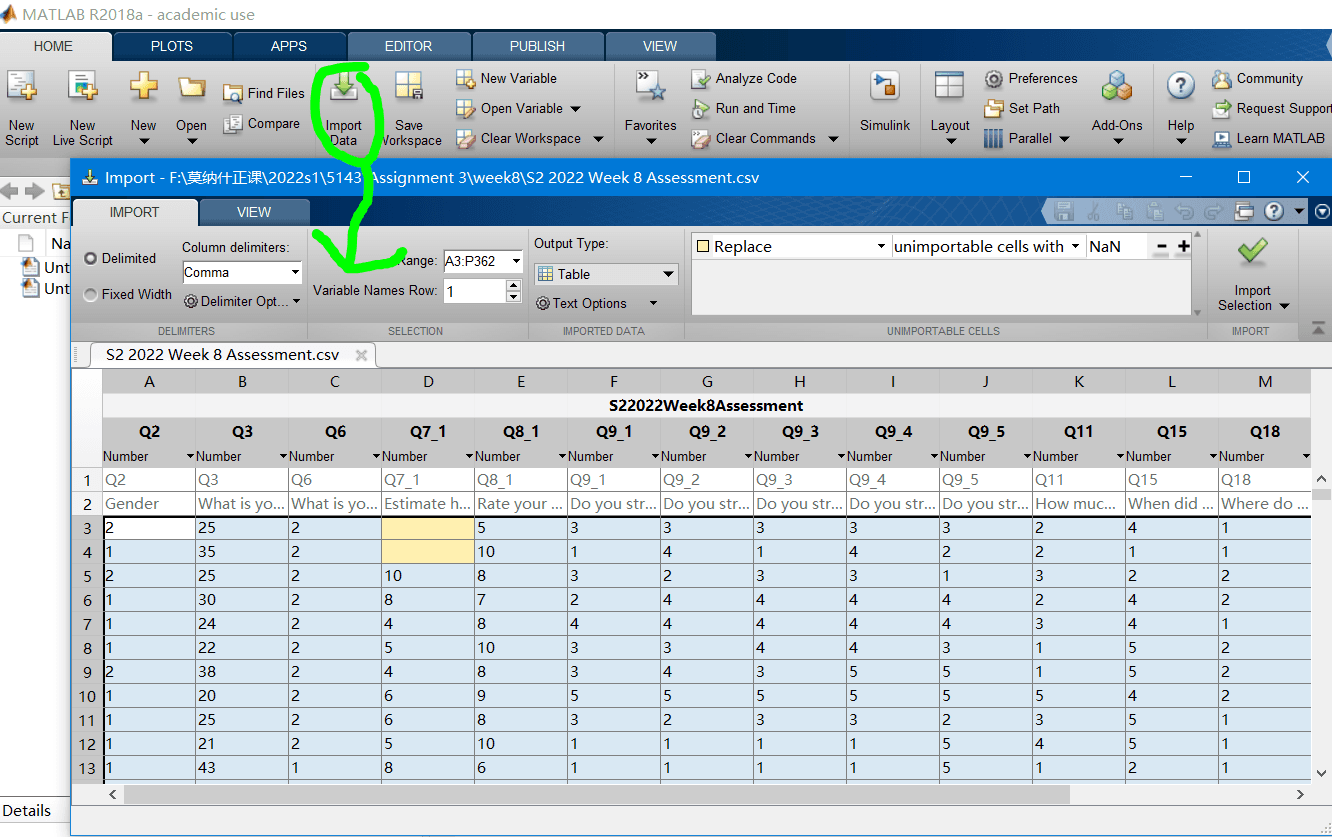Switch to the APPS ribbon tab
The image size is (1332, 837).
tap(289, 46)
